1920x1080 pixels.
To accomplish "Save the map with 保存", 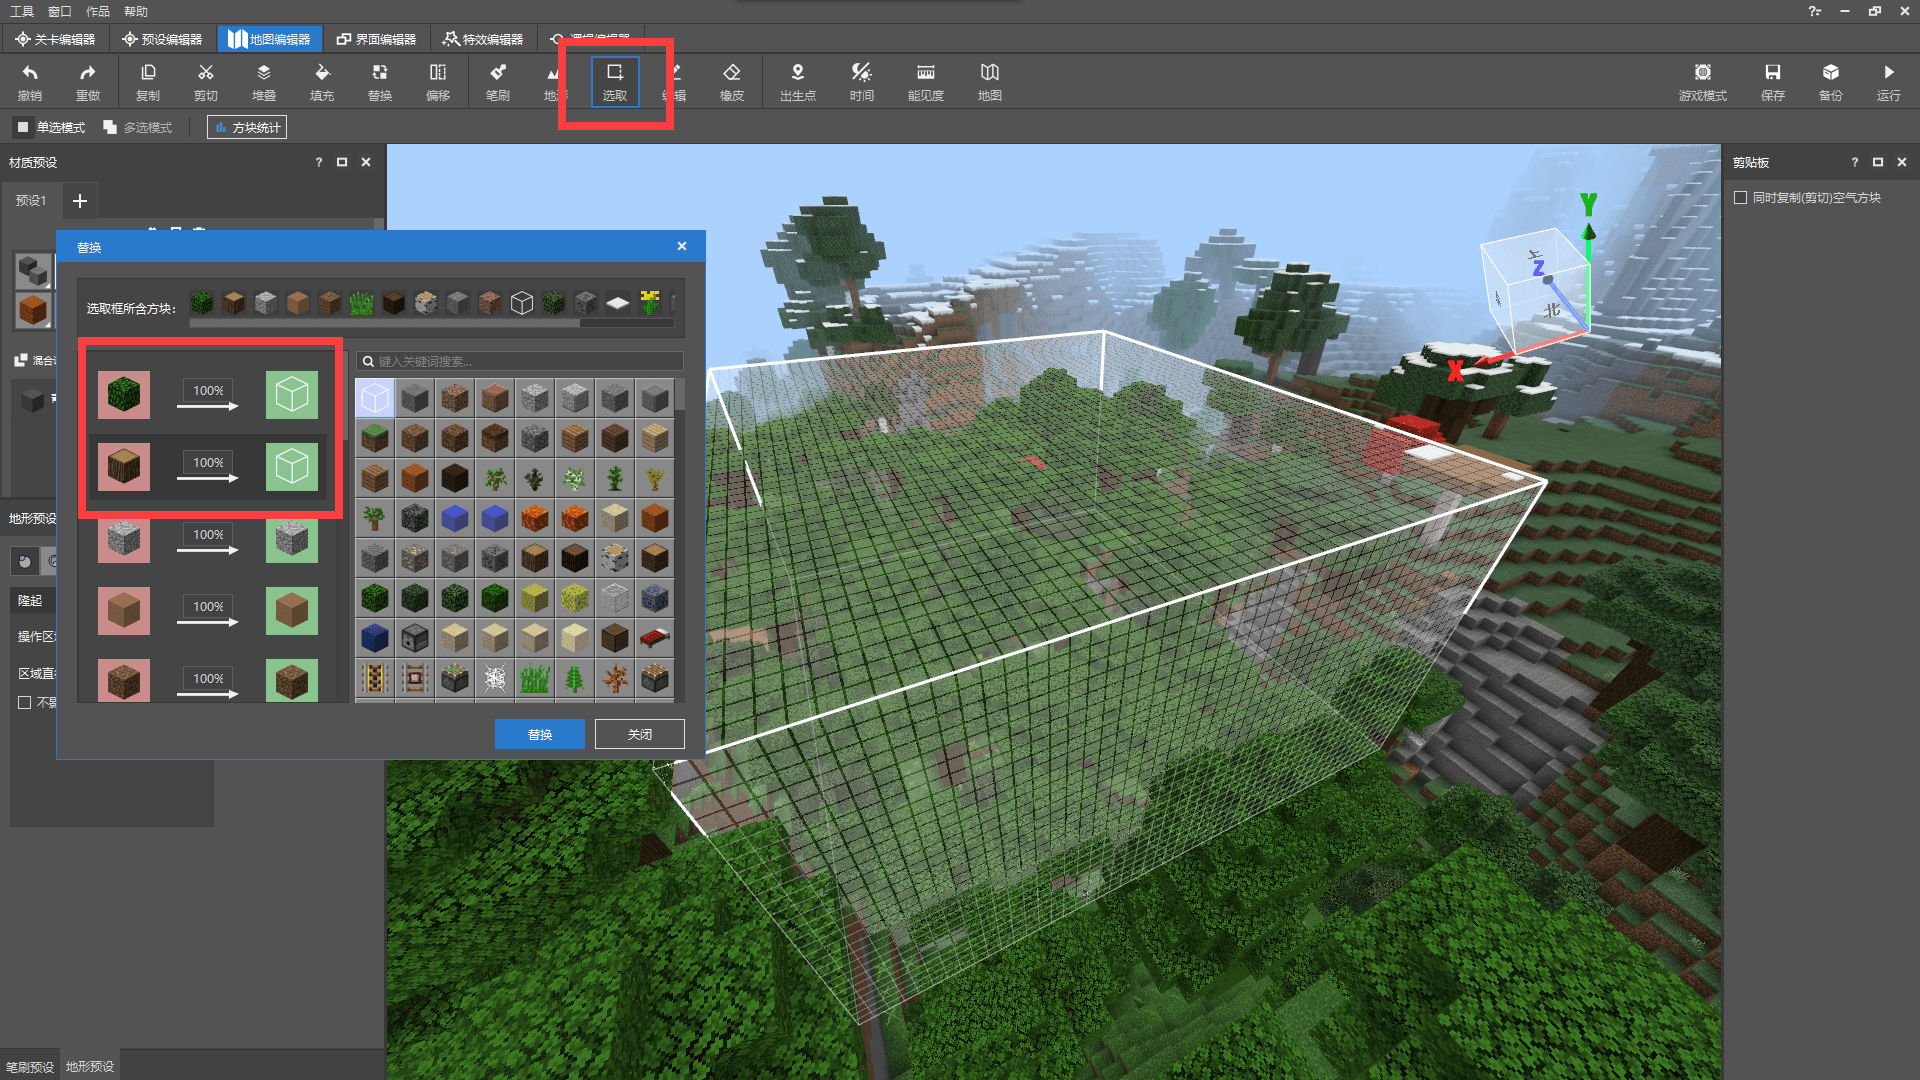I will 1773,82.
